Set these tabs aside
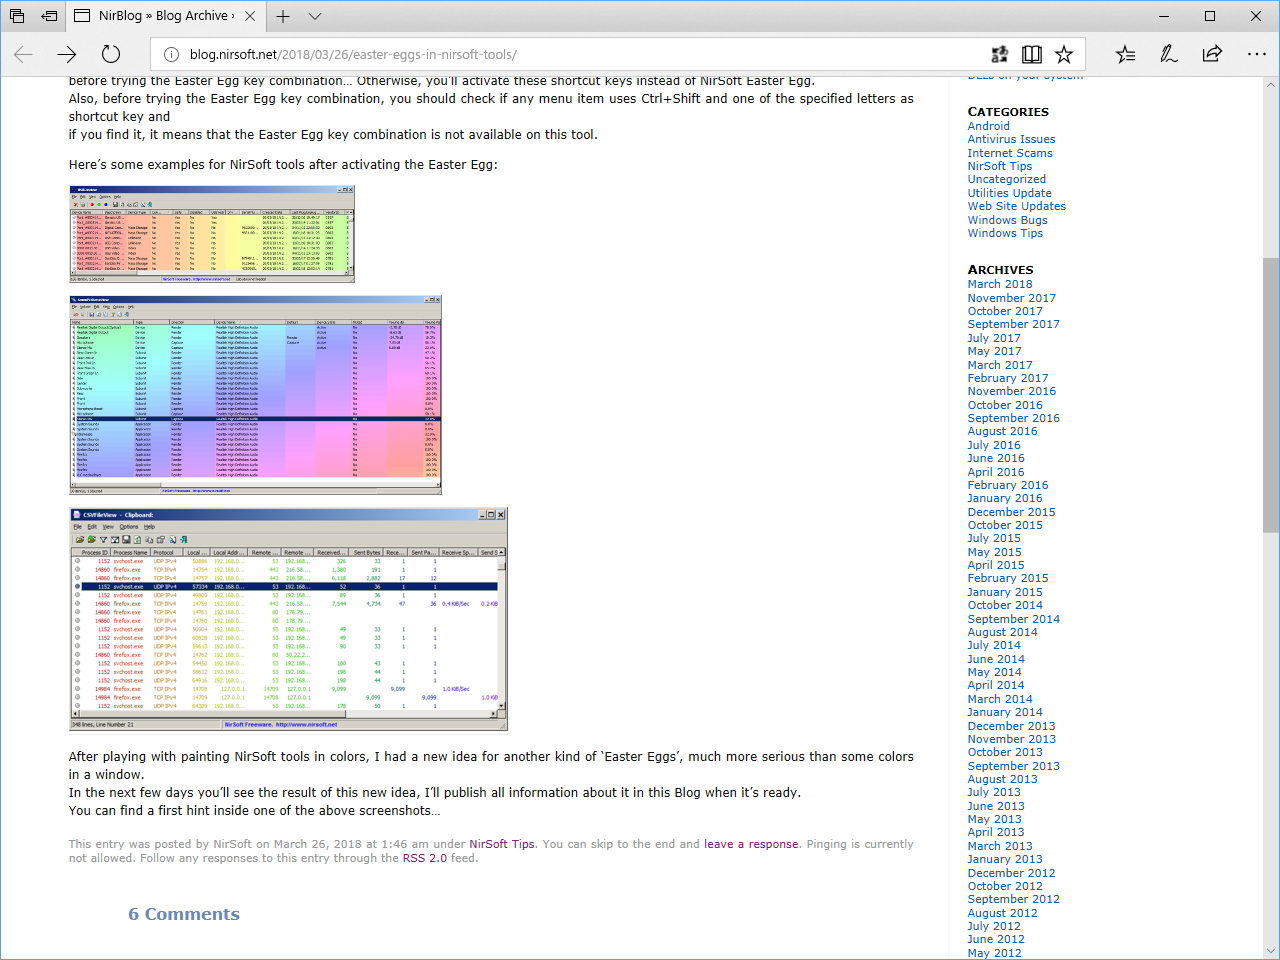 pyautogui.click(x=49, y=16)
